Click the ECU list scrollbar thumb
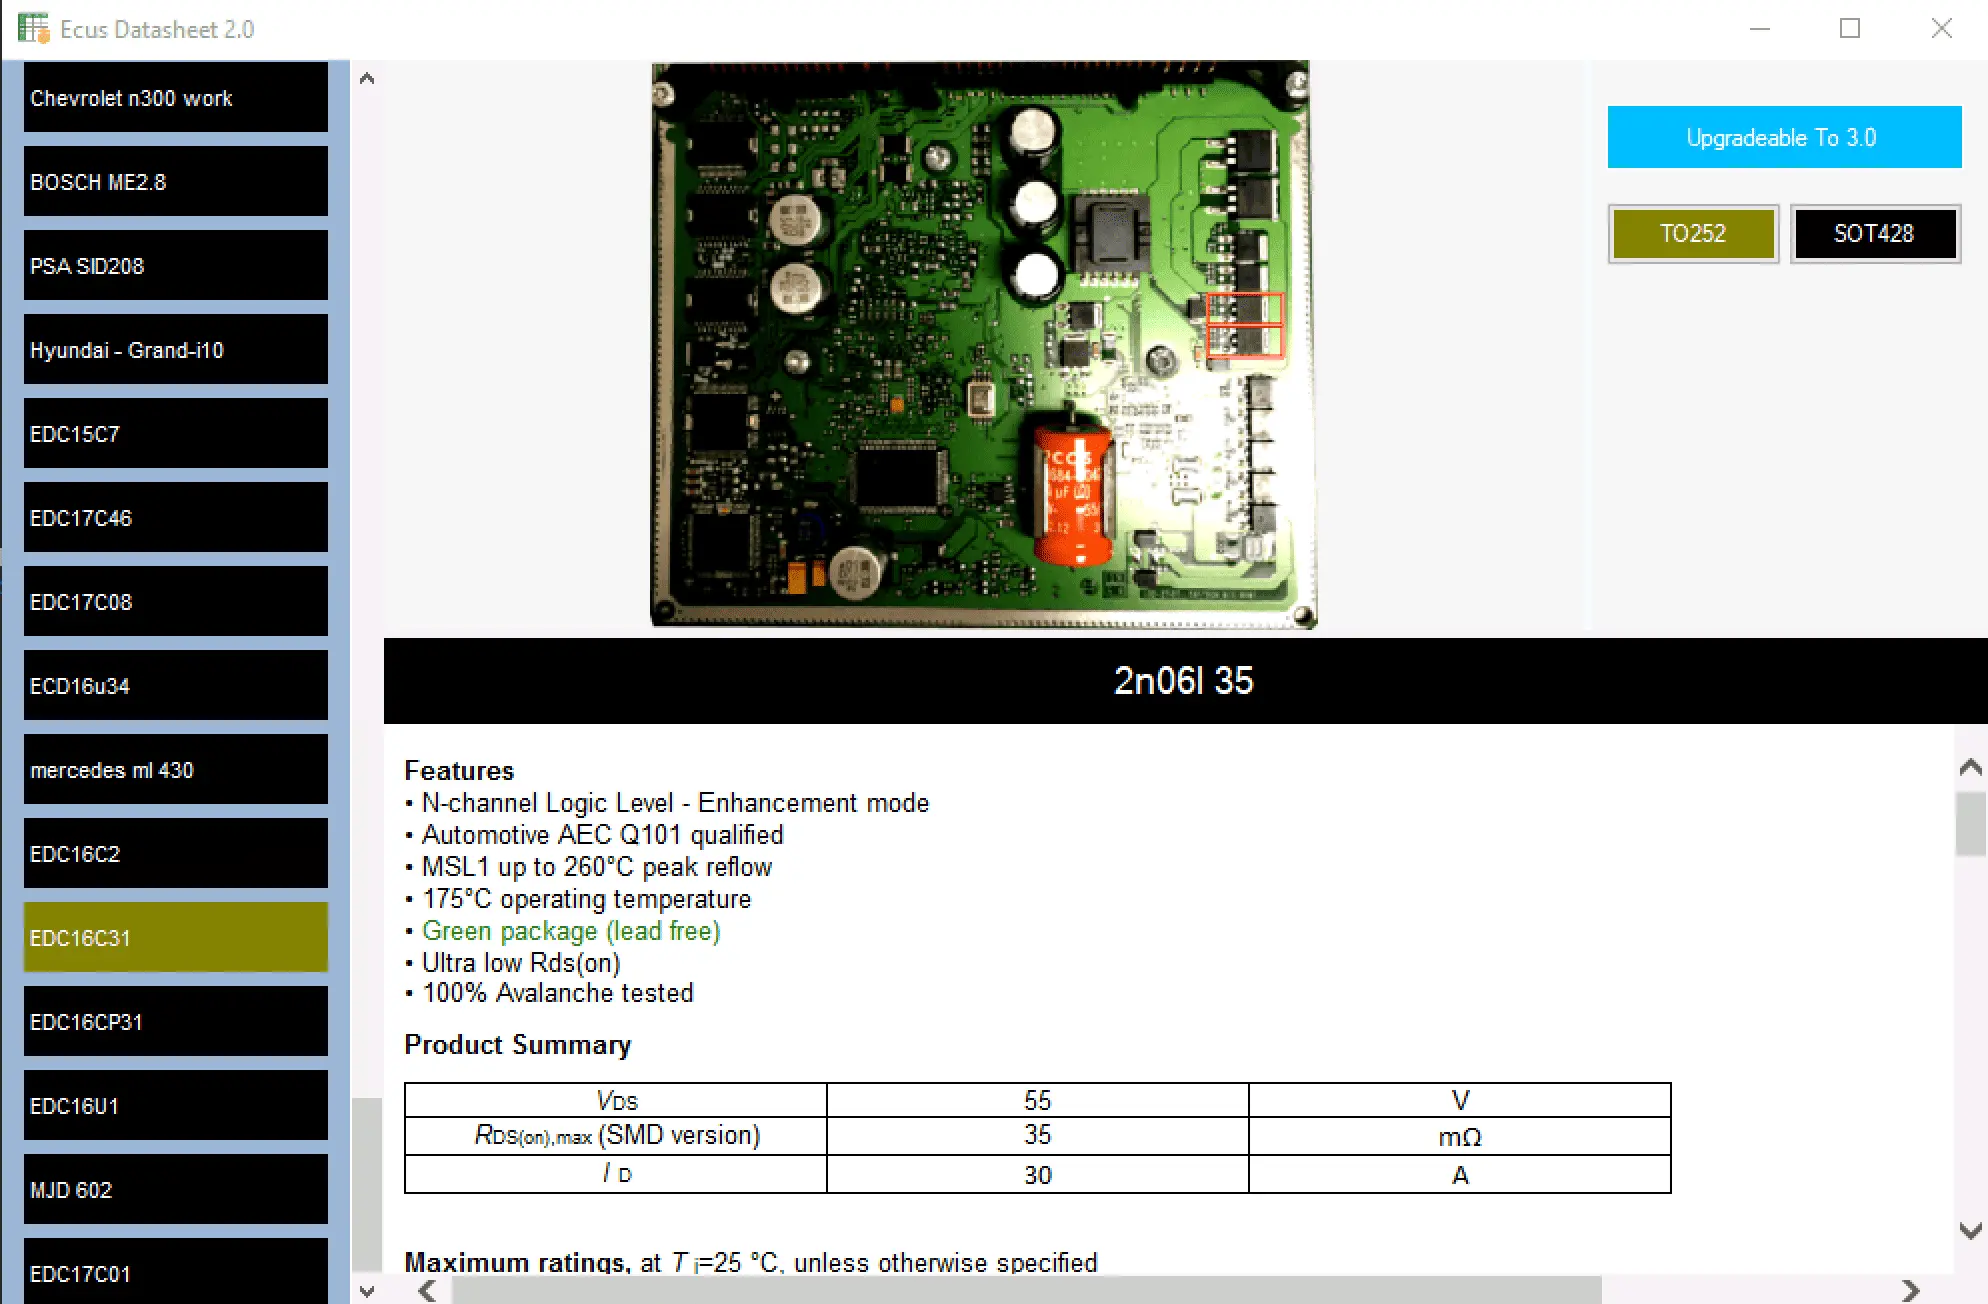This screenshot has height=1304, width=1988. [367, 1183]
